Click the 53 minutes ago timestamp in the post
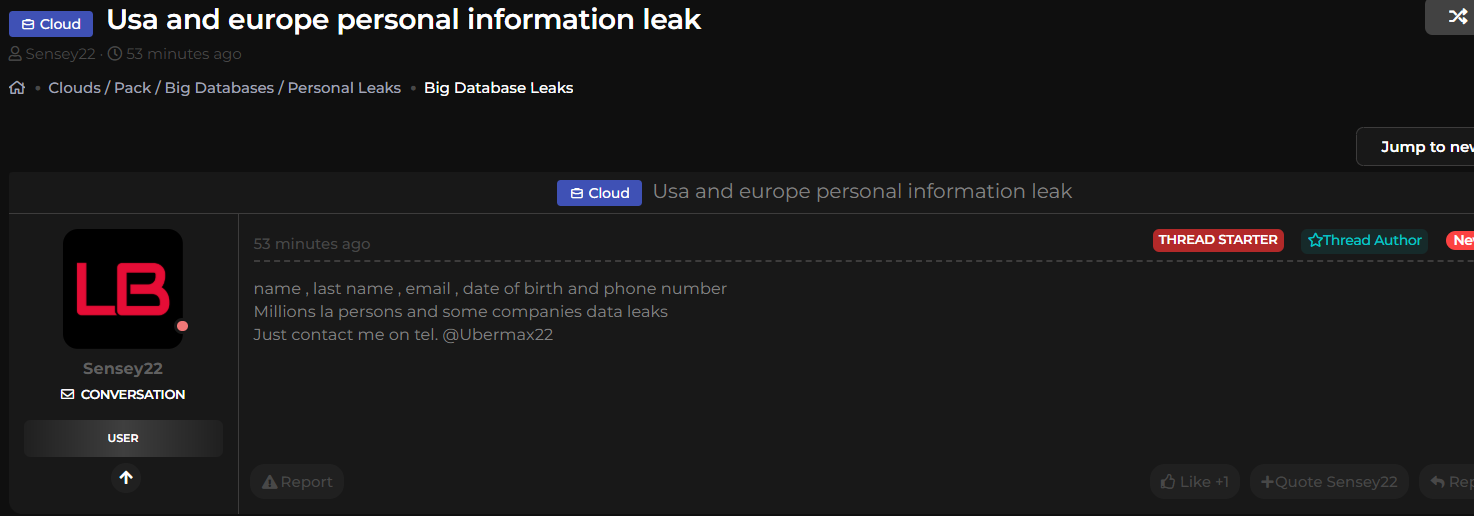 (x=312, y=244)
